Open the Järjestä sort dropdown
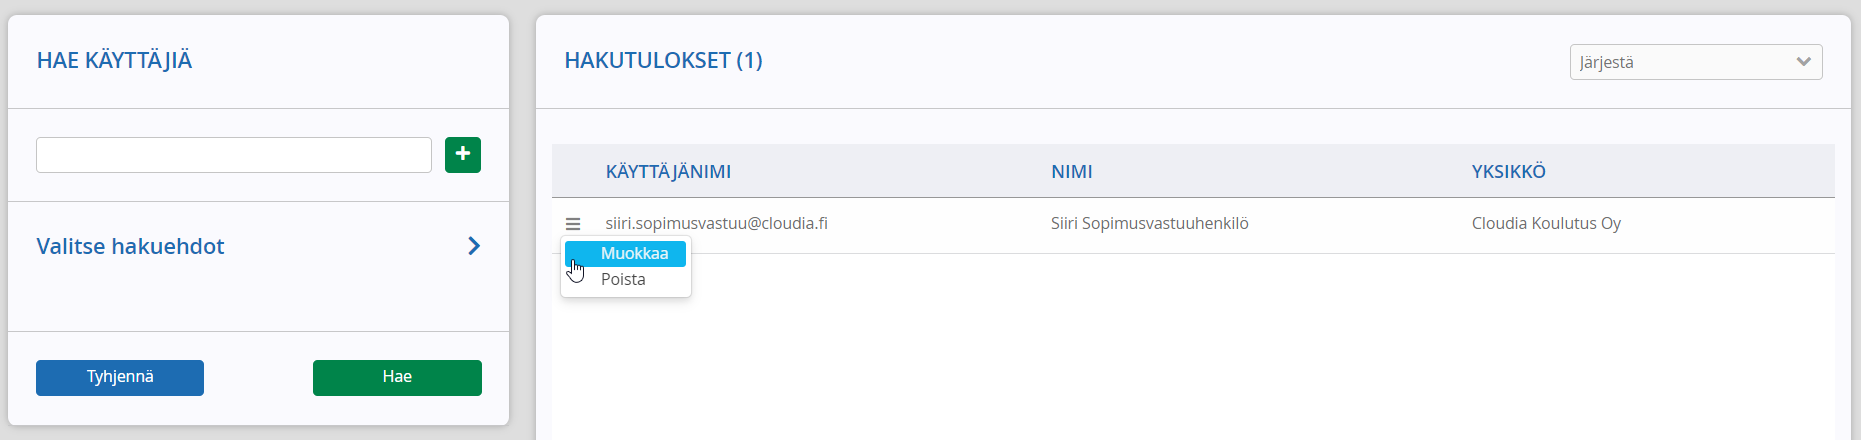This screenshot has width=1861, height=440. pyautogui.click(x=1696, y=62)
